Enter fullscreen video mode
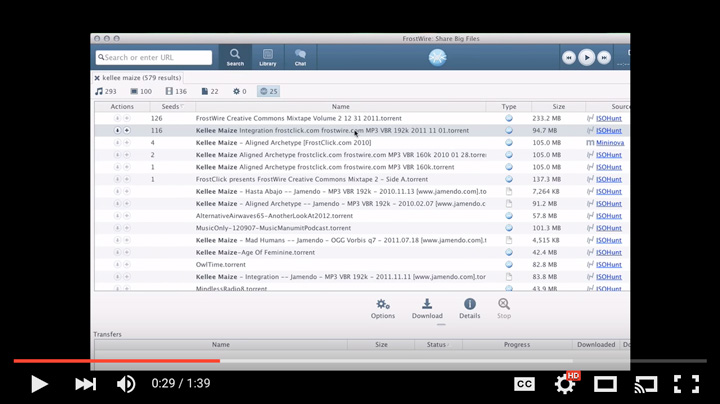The width and height of the screenshot is (720, 404). click(686, 384)
